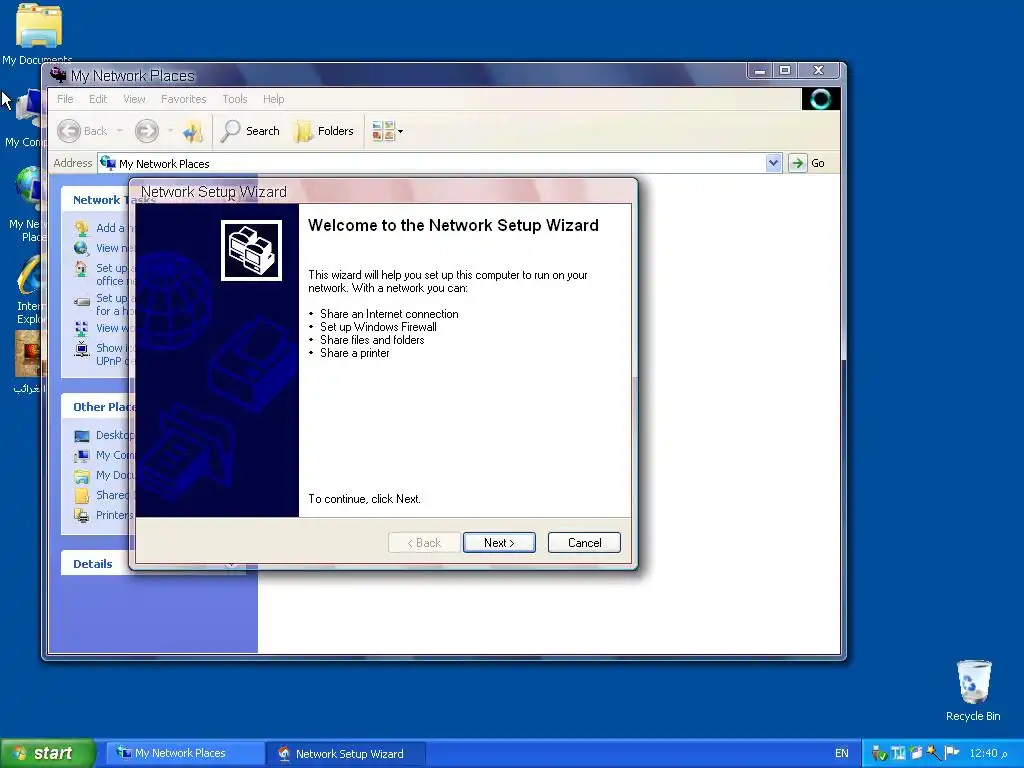Open the Start menu
This screenshot has height=768, width=1024.
[x=47, y=753]
